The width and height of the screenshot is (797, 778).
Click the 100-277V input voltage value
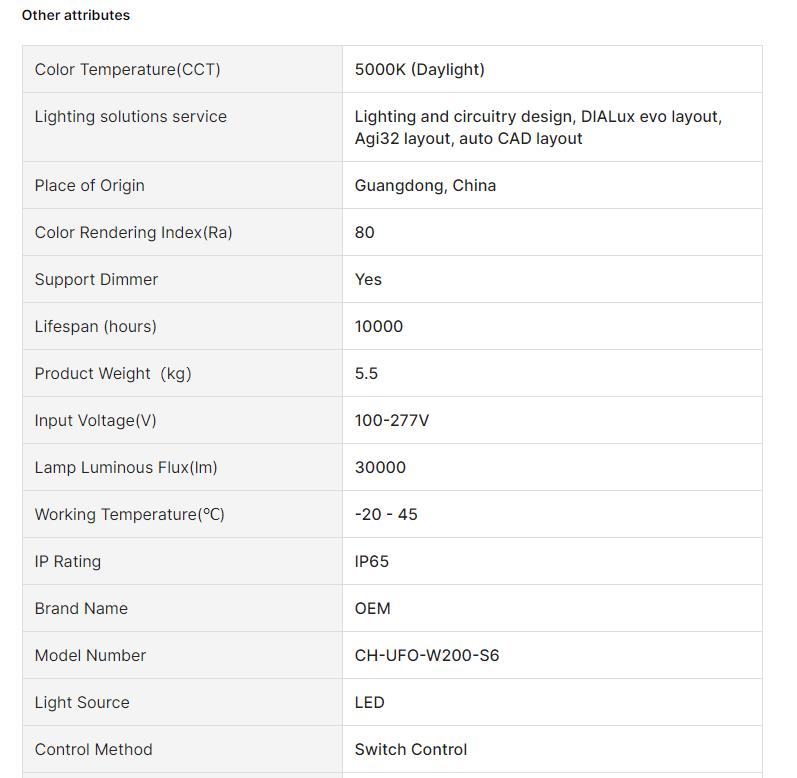pos(392,420)
